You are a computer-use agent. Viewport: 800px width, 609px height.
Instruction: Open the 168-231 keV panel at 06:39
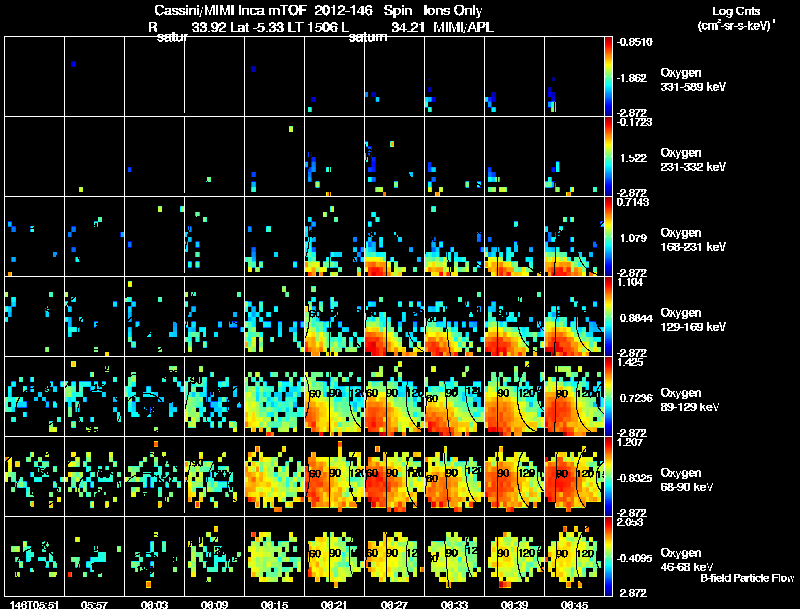click(x=514, y=236)
